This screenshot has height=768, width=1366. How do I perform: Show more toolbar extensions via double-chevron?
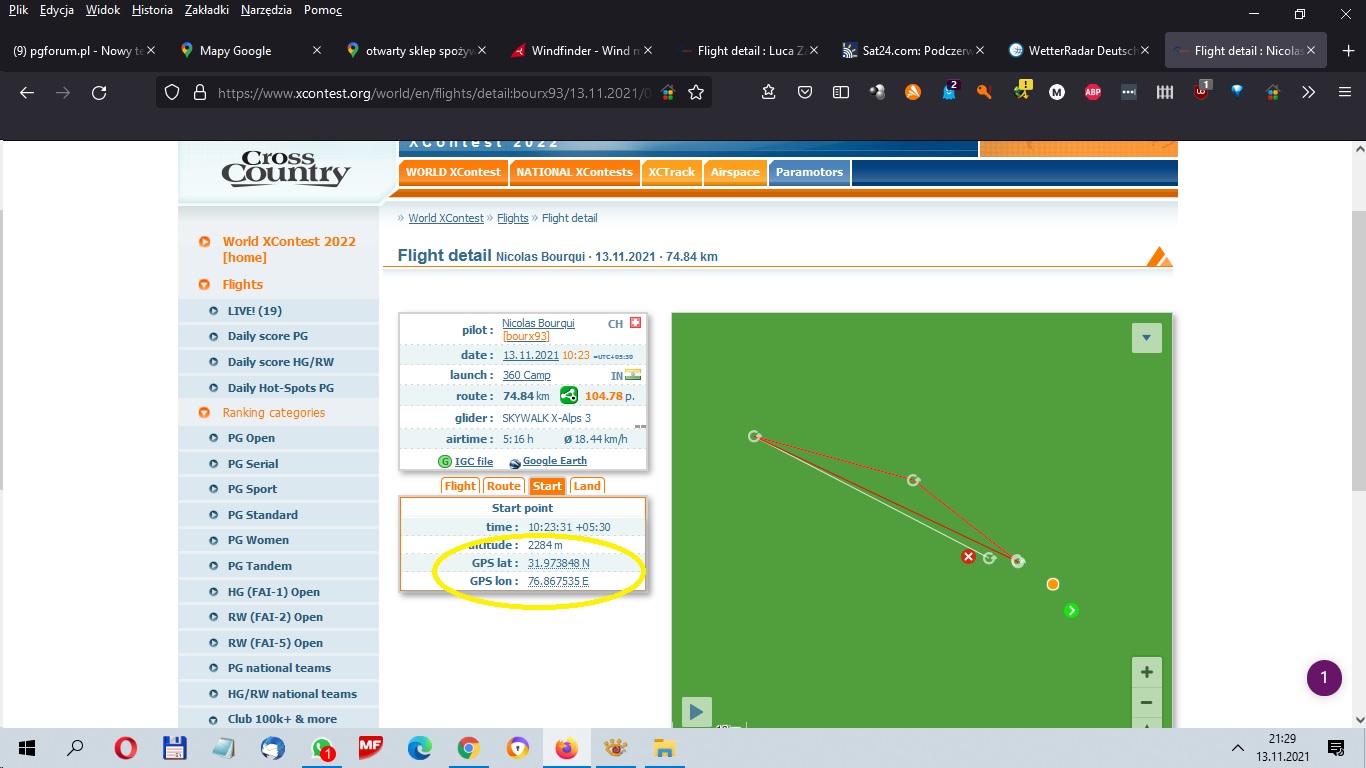click(x=1309, y=92)
